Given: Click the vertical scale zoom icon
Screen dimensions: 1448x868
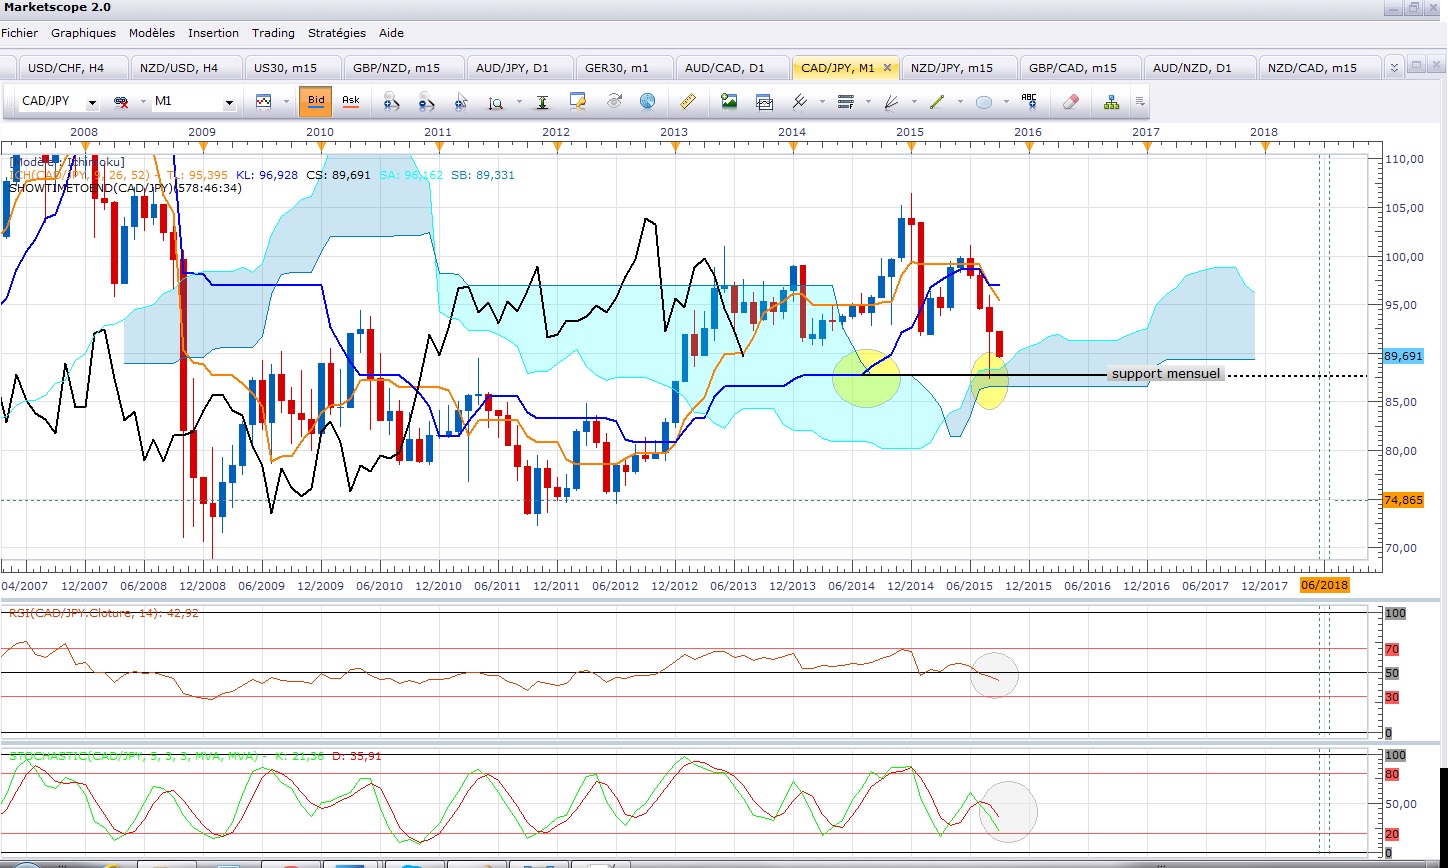Looking at the screenshot, I should coord(496,102).
